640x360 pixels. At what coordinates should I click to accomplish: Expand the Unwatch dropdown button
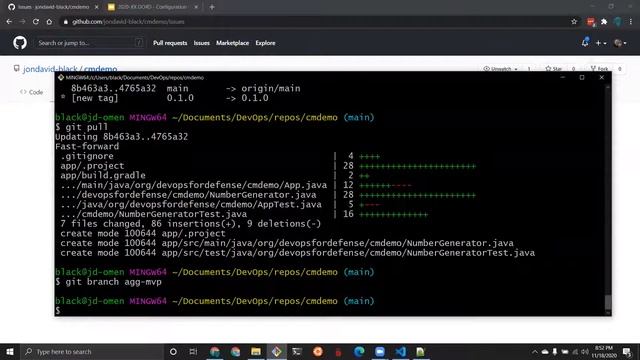(500, 69)
